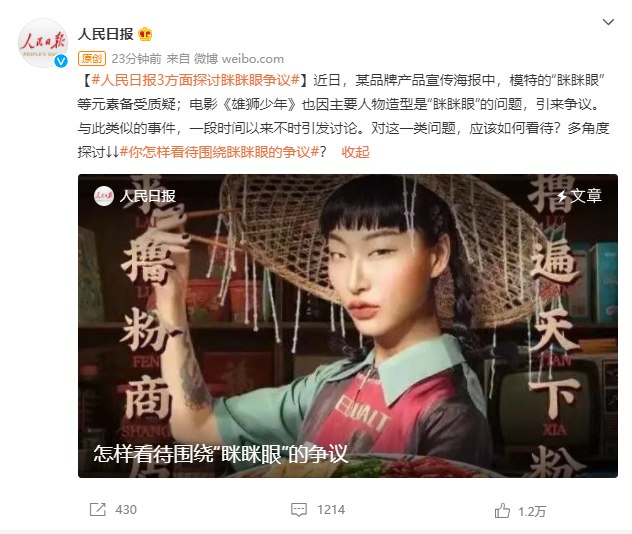632x534 pixels.
Task: Open the article cover image
Action: 348,326
